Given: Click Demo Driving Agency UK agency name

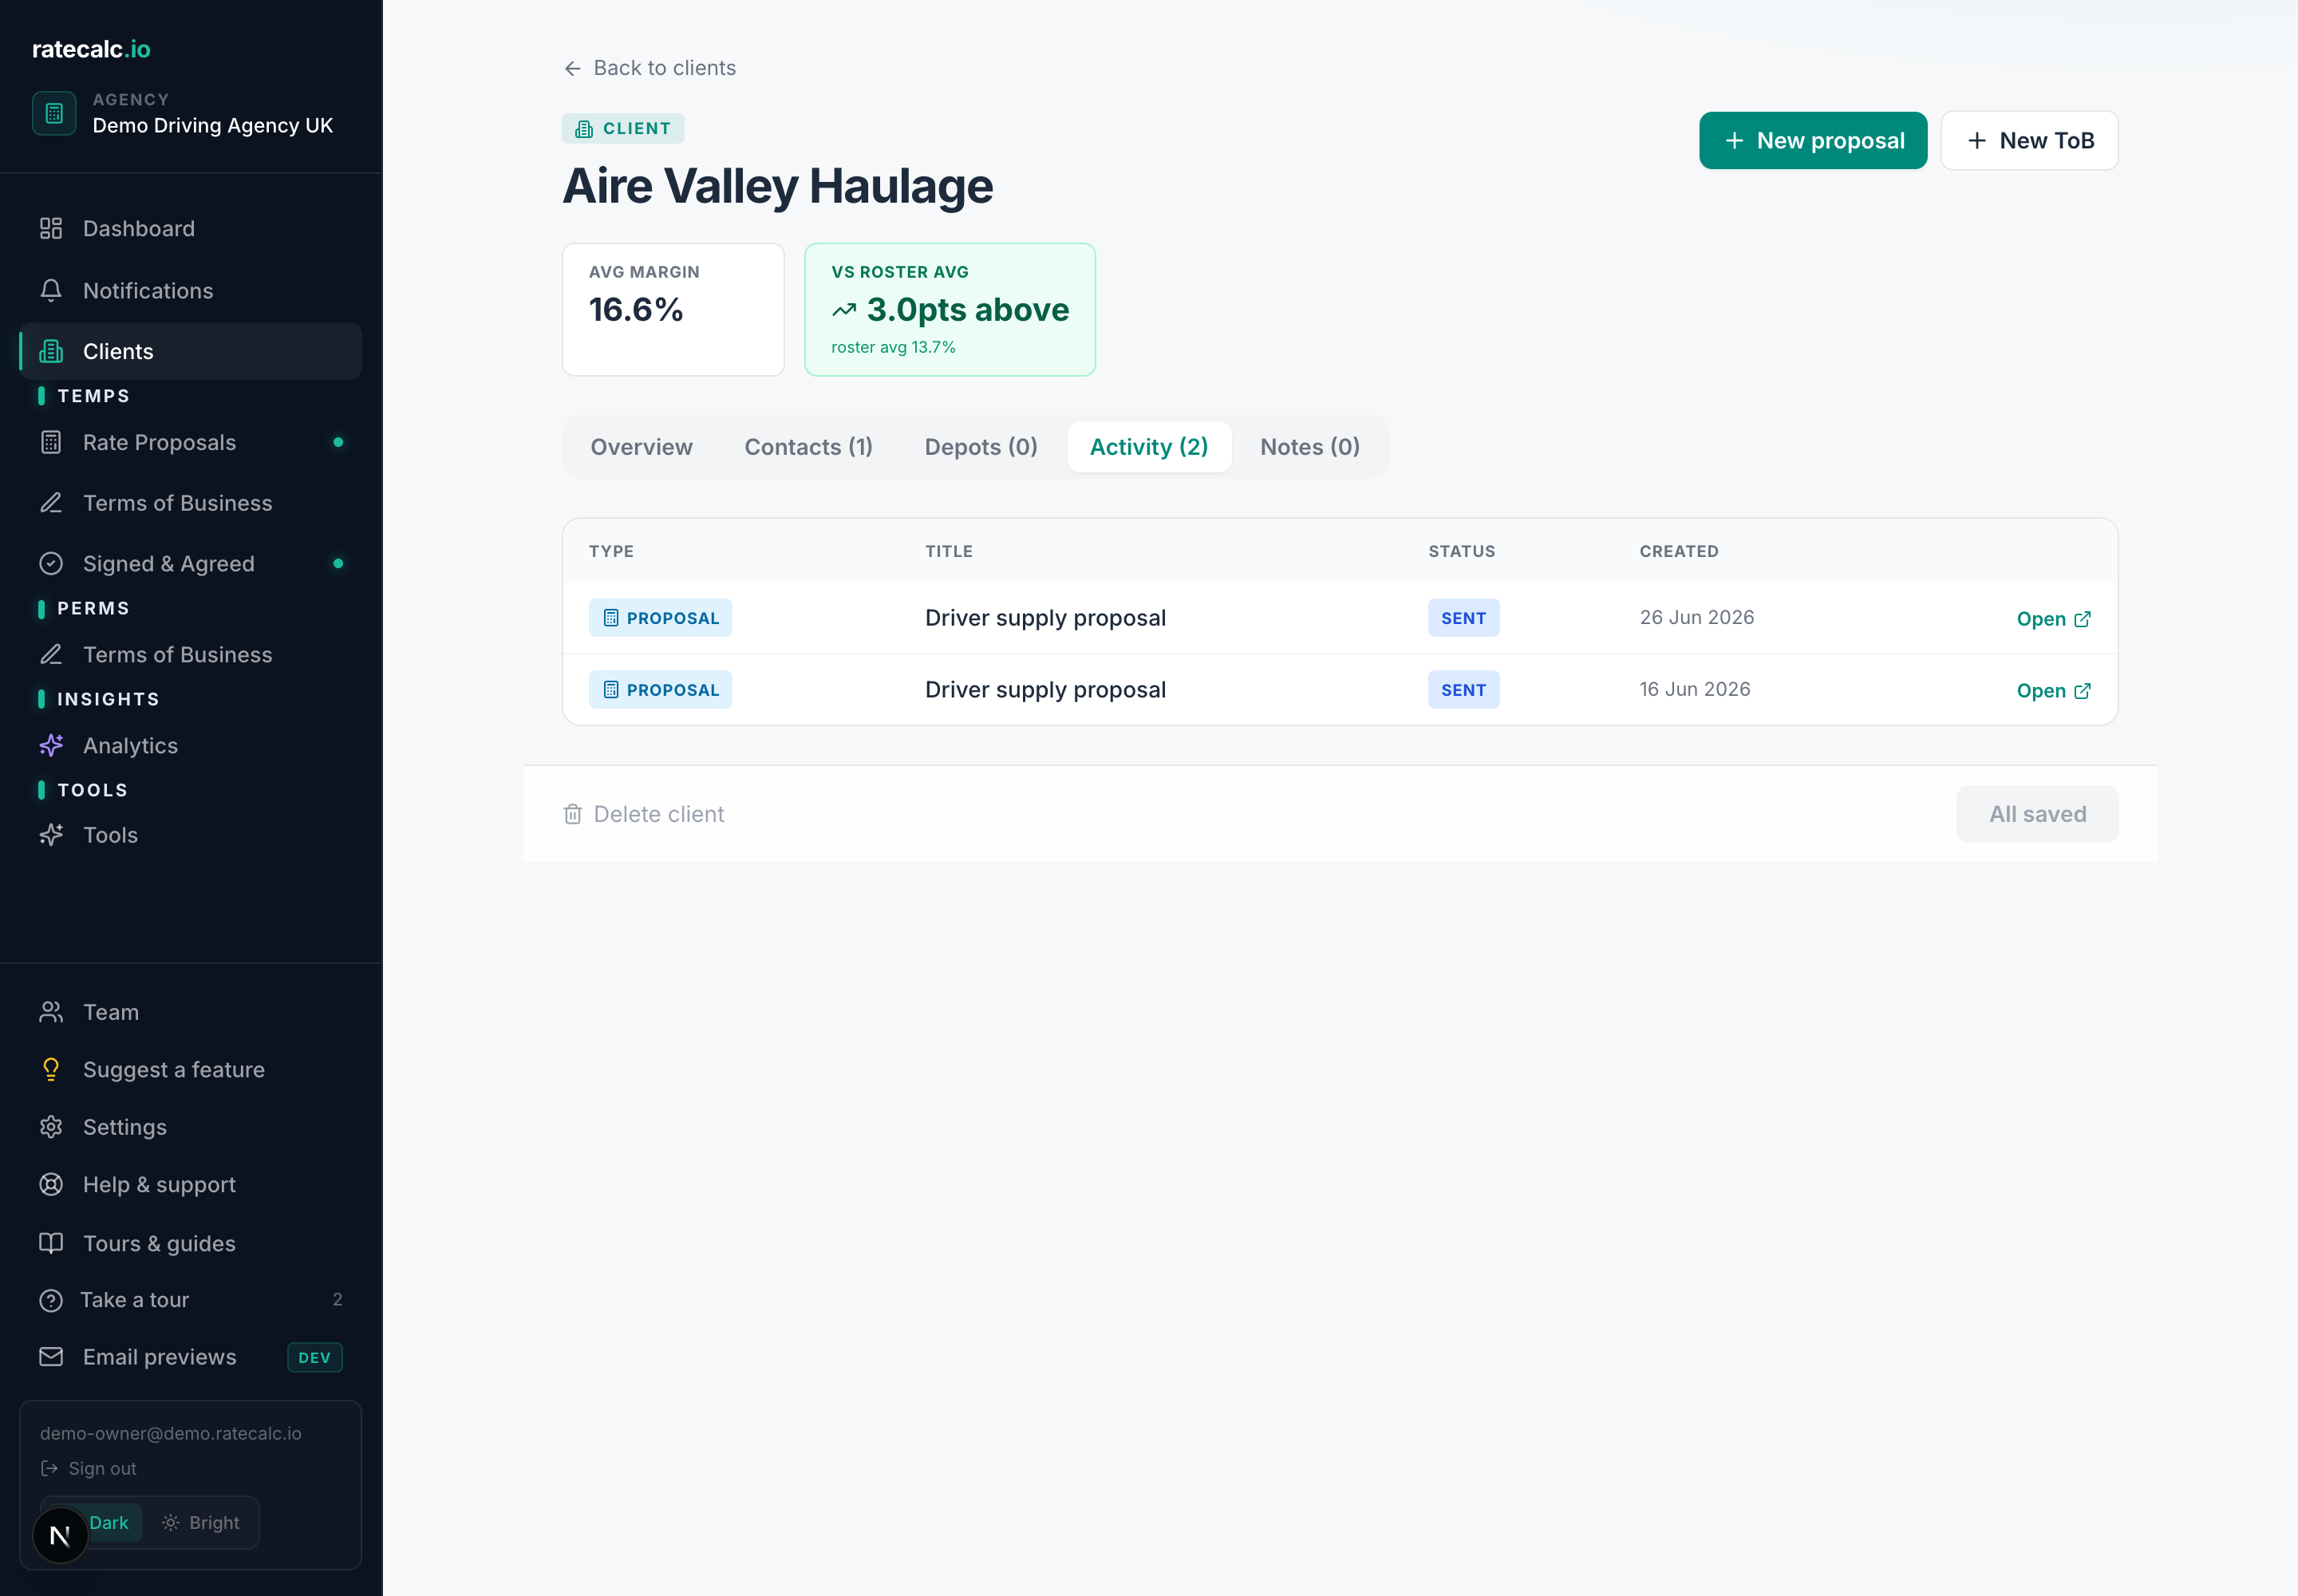Looking at the screenshot, I should 213,125.
